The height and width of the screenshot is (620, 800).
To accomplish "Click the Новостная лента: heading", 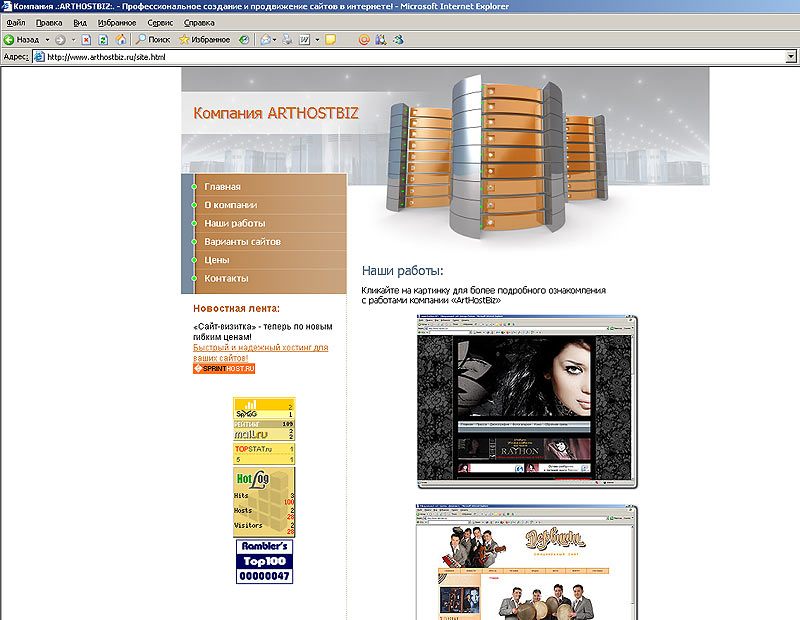I will [x=236, y=309].
